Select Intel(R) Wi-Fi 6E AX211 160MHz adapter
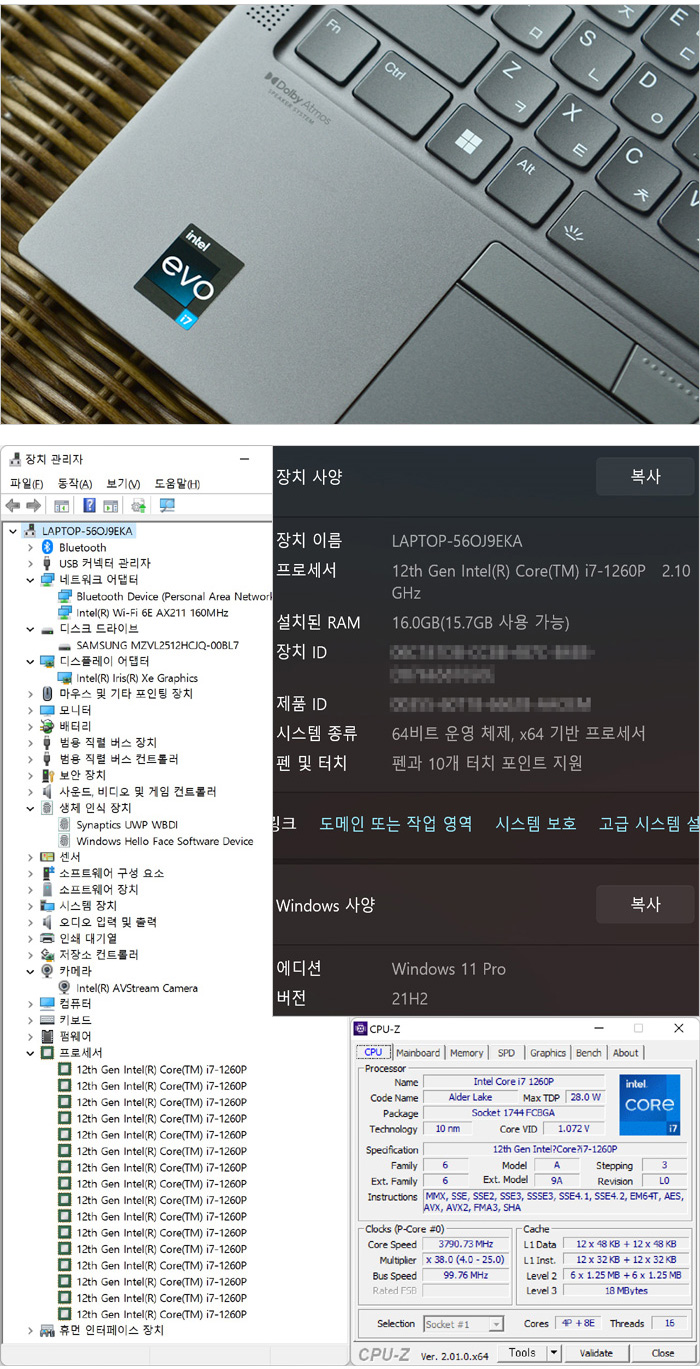700x1369 pixels. pos(152,612)
